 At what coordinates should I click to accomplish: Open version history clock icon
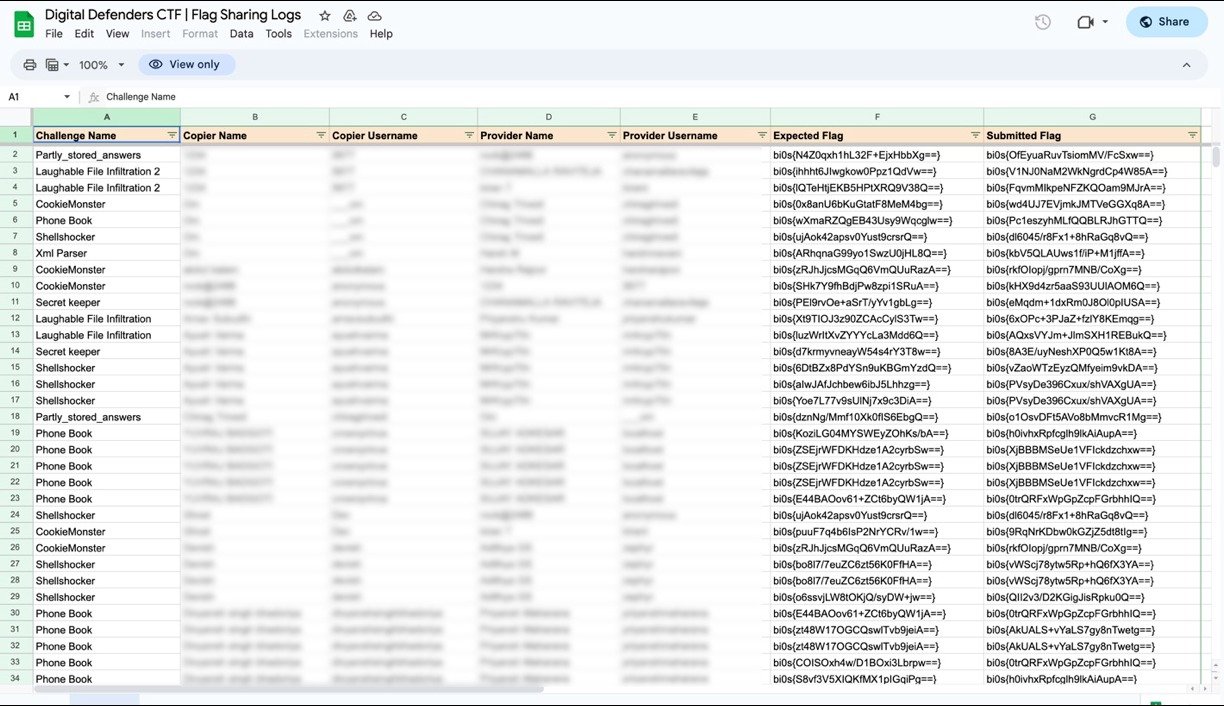coord(1042,22)
